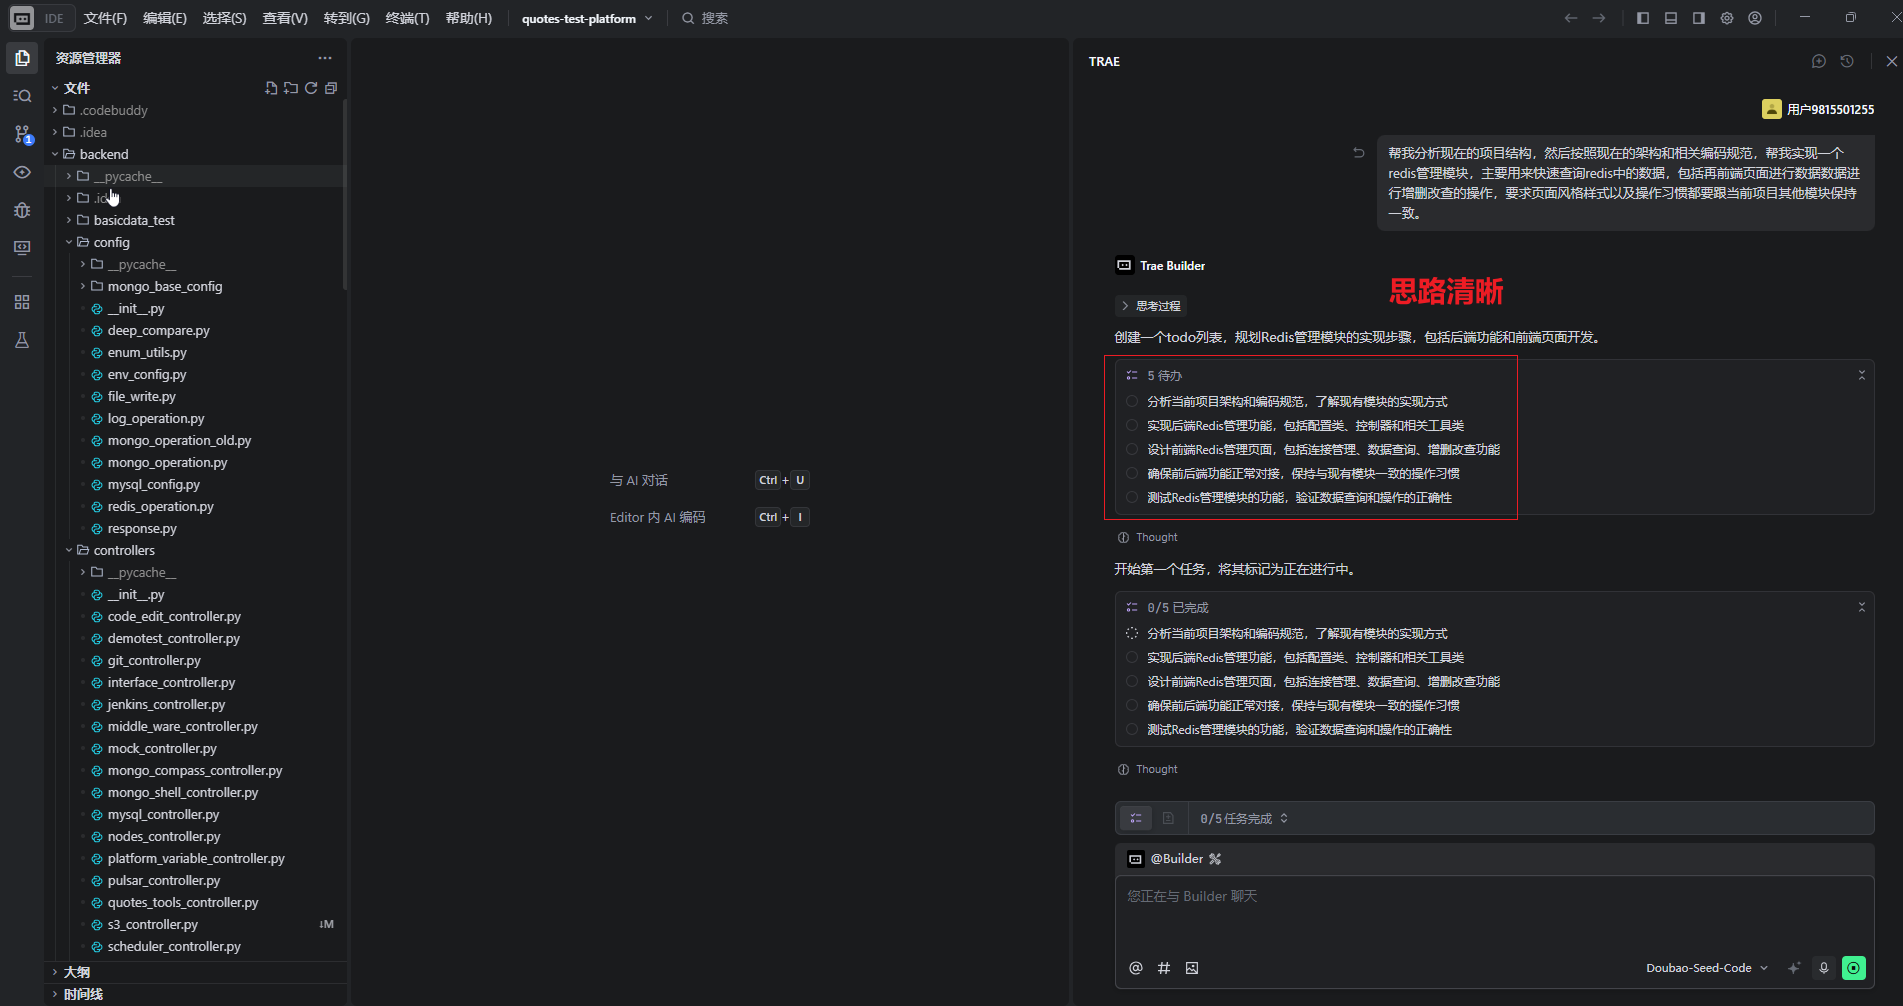Open the chat history clock icon
1903x1006 pixels.
(1847, 61)
